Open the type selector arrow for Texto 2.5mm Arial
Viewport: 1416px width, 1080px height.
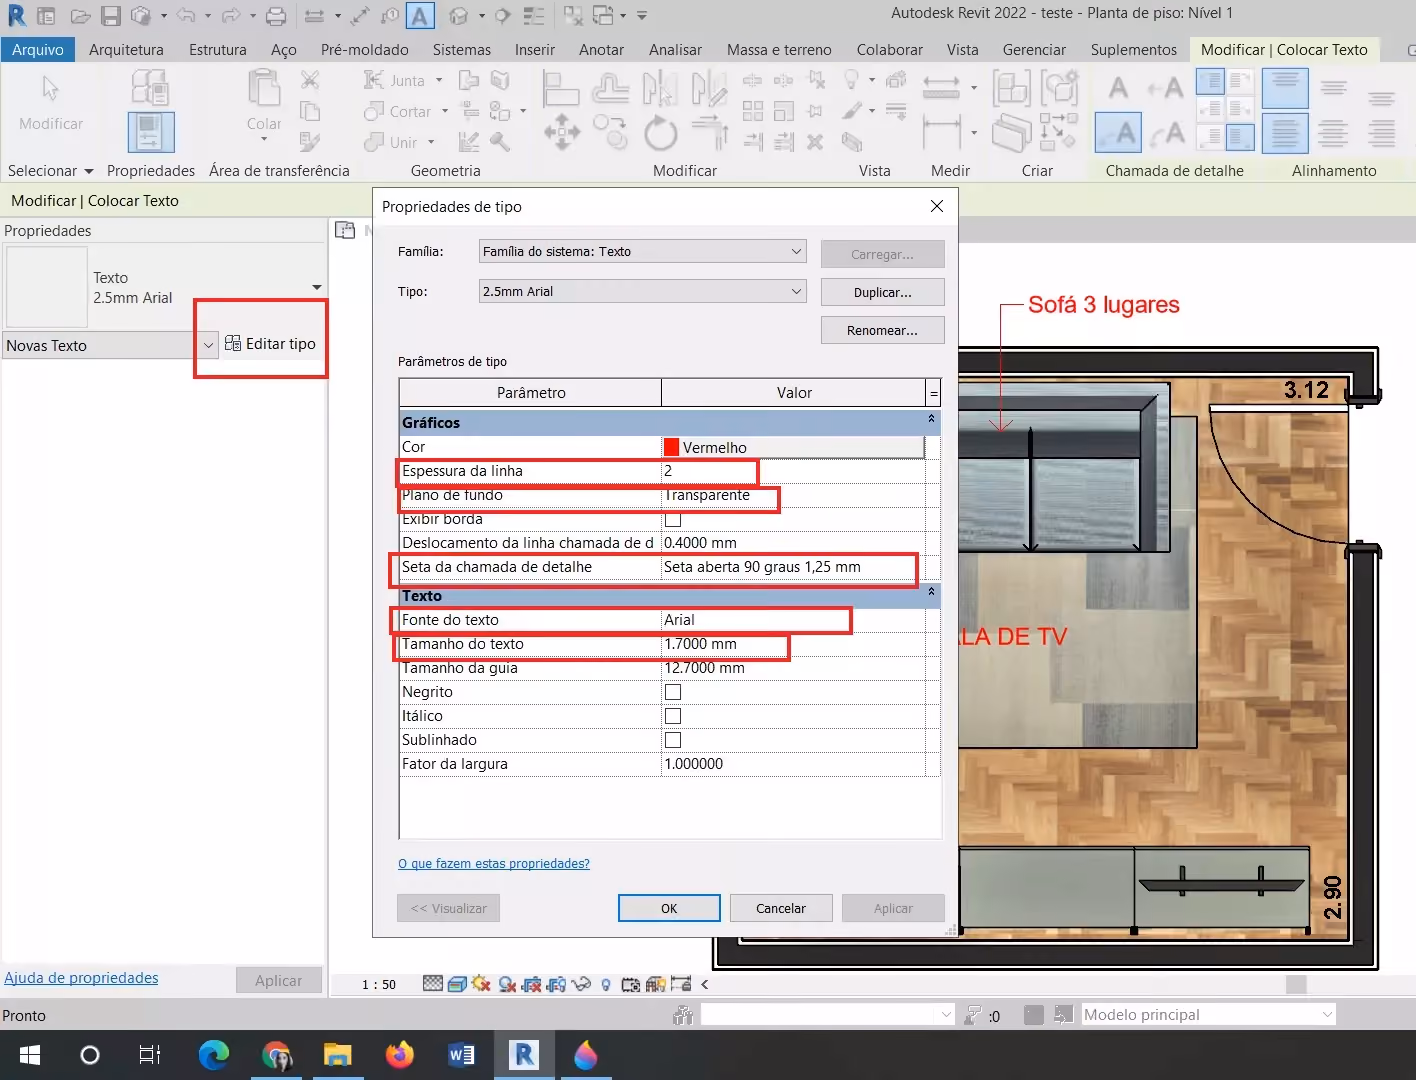[x=317, y=288]
